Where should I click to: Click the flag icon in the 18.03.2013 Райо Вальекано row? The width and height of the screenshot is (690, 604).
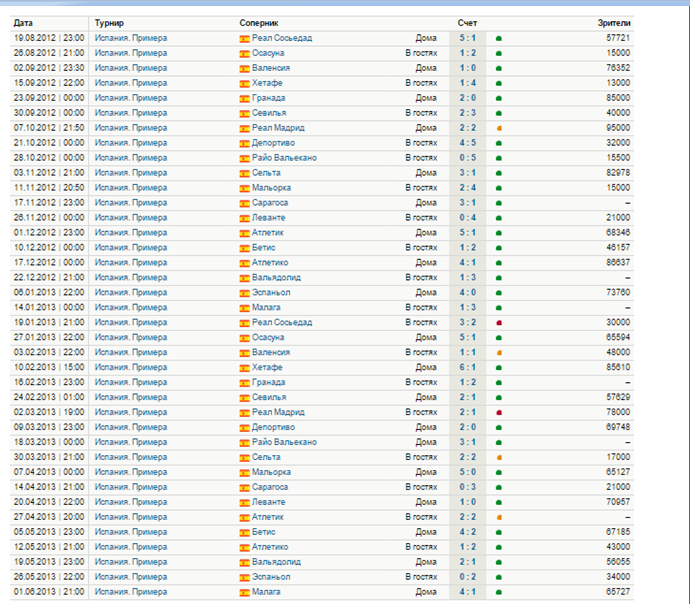click(x=244, y=443)
